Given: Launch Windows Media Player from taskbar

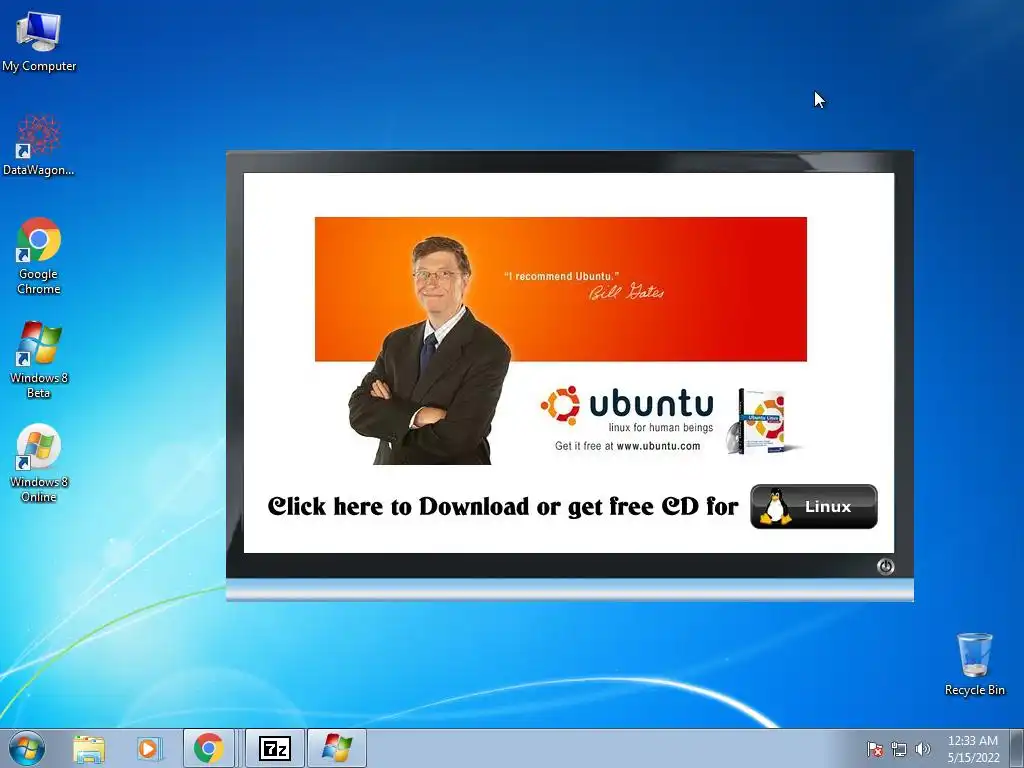Looking at the screenshot, I should [148, 748].
